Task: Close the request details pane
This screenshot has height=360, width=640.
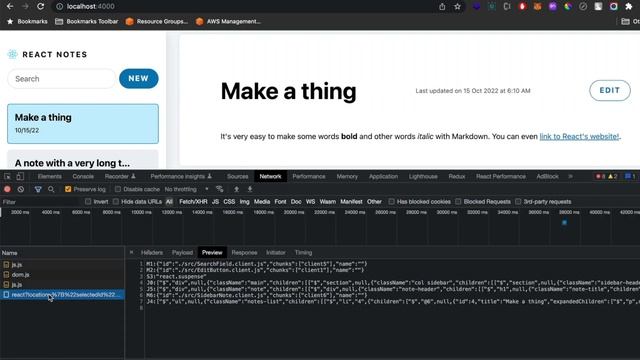Action: coord(131,253)
